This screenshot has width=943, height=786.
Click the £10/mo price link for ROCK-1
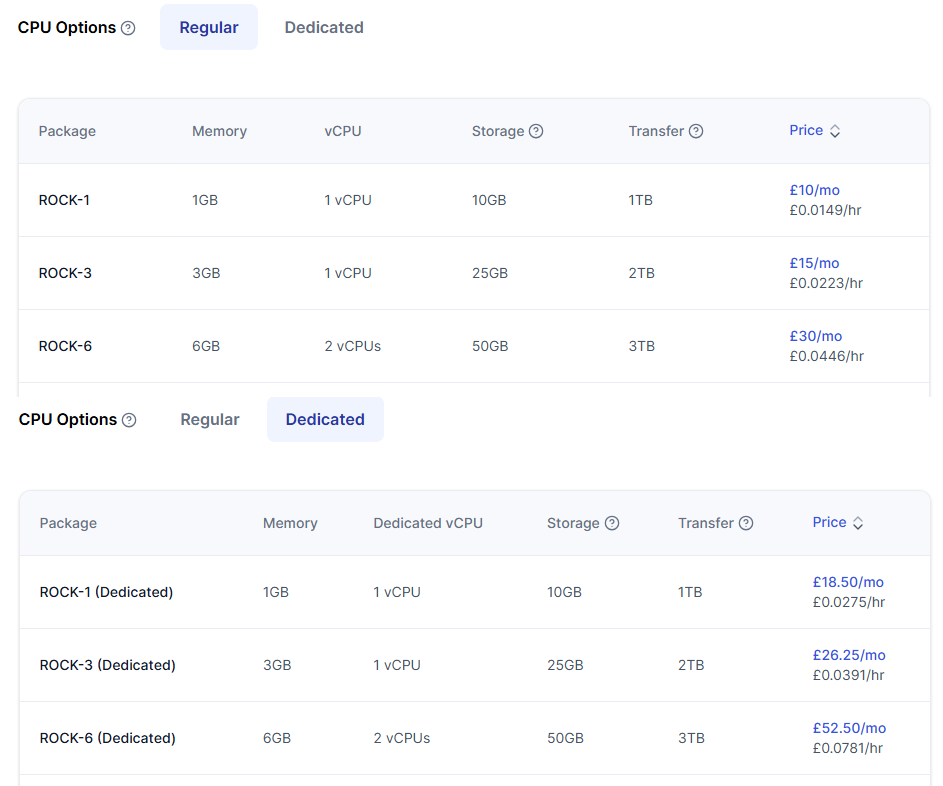pos(814,190)
